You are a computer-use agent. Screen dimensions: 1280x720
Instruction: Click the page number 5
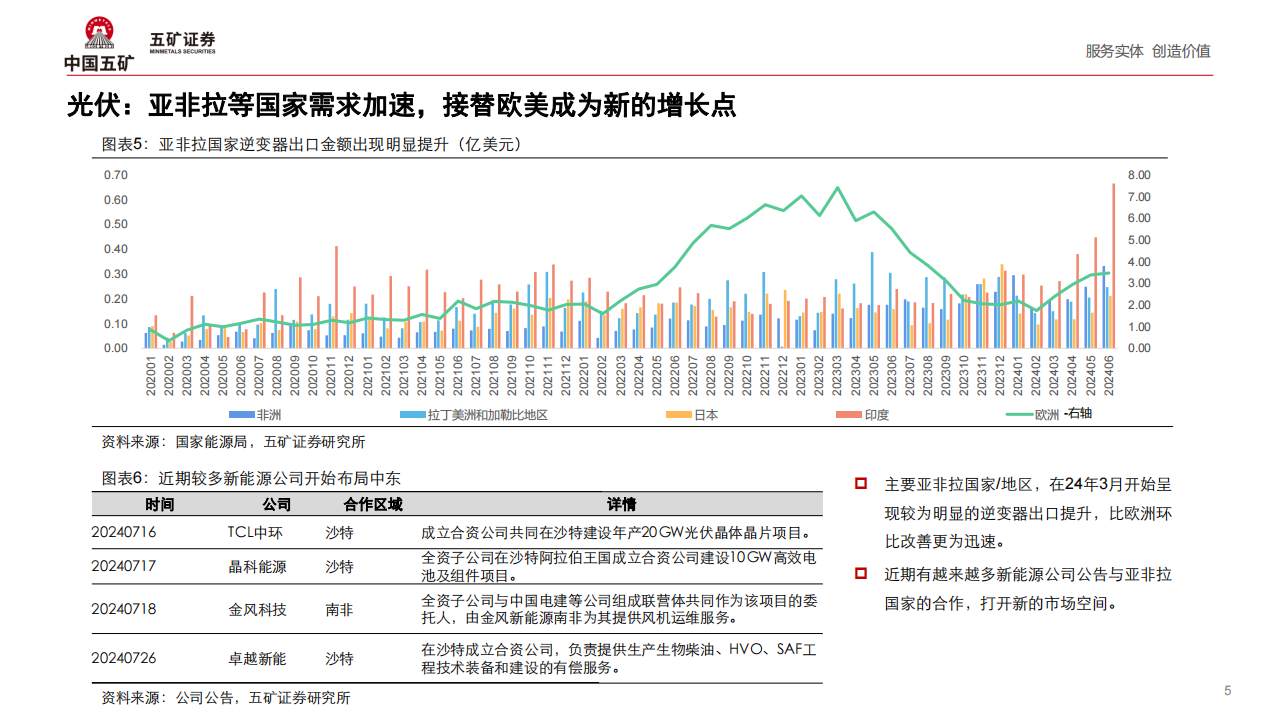(x=1228, y=690)
